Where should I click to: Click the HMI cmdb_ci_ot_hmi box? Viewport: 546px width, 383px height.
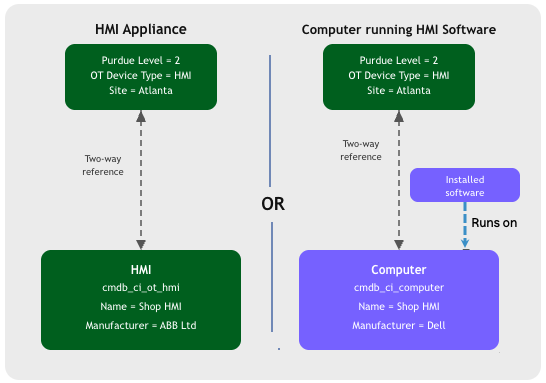click(x=141, y=300)
